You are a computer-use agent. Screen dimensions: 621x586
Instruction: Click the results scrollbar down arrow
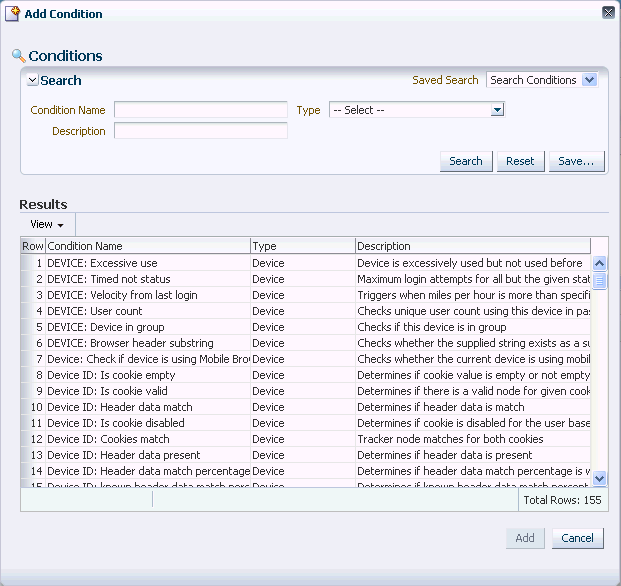(600, 478)
